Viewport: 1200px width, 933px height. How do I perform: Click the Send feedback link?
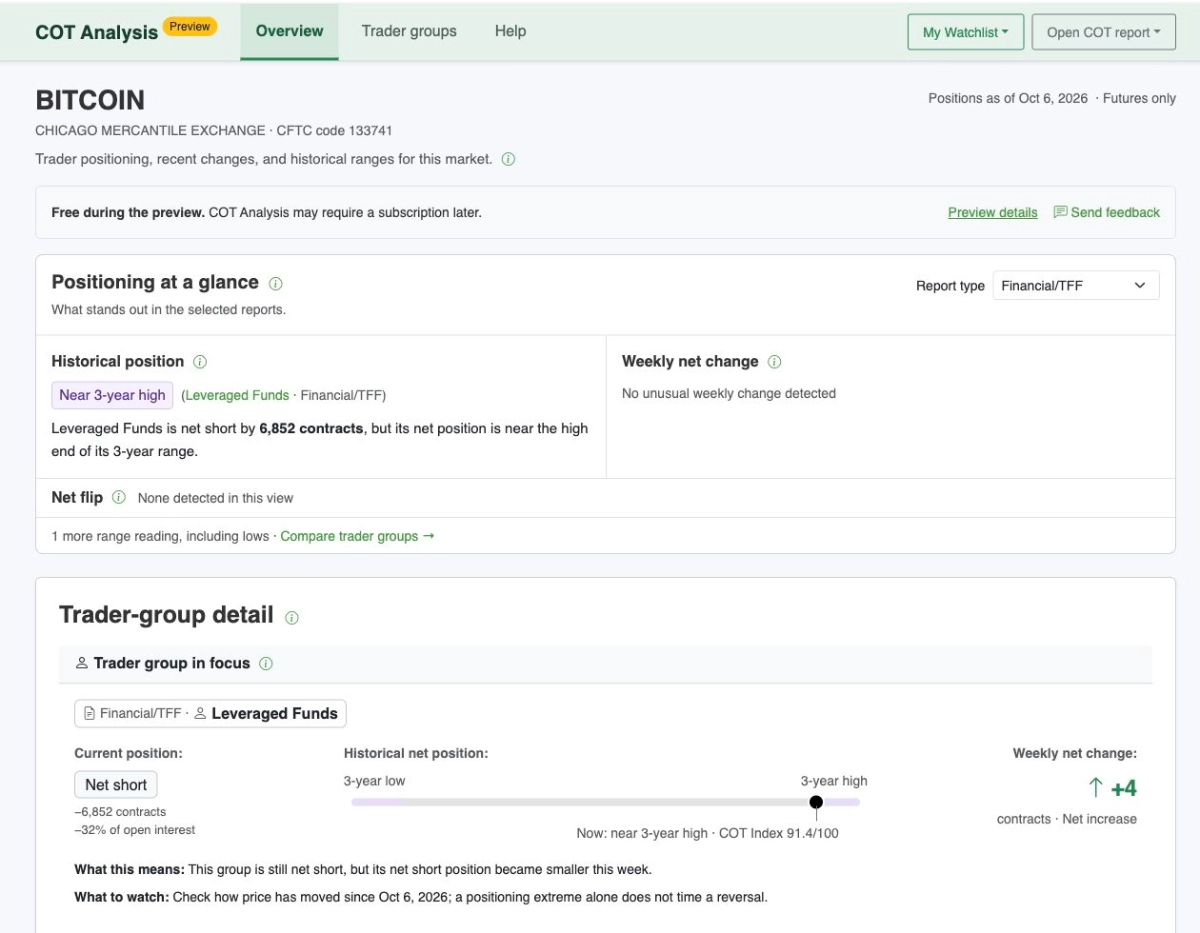(1107, 212)
